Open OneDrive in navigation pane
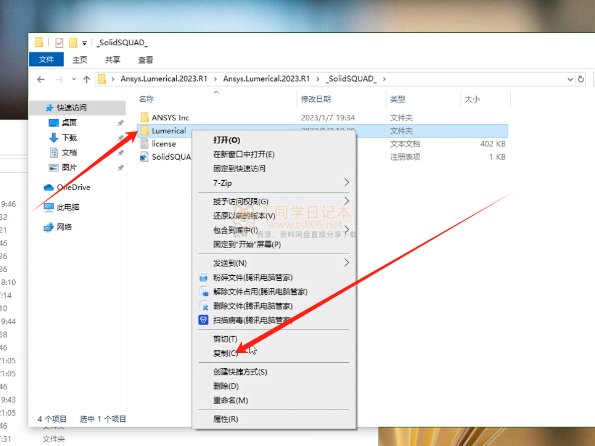Viewport: 595px width, 446px height. click(x=74, y=187)
